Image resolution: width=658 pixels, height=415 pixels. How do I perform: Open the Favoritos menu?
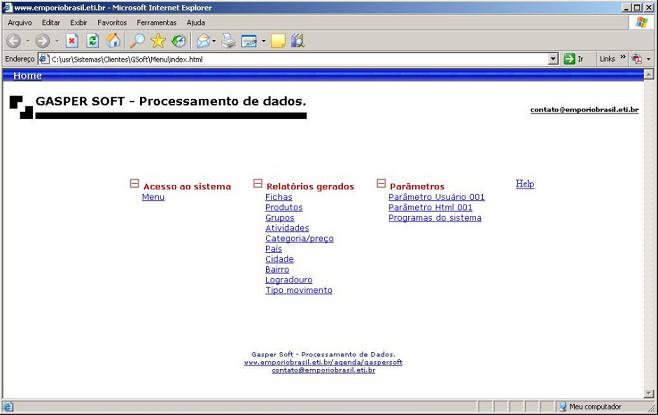[x=111, y=22]
